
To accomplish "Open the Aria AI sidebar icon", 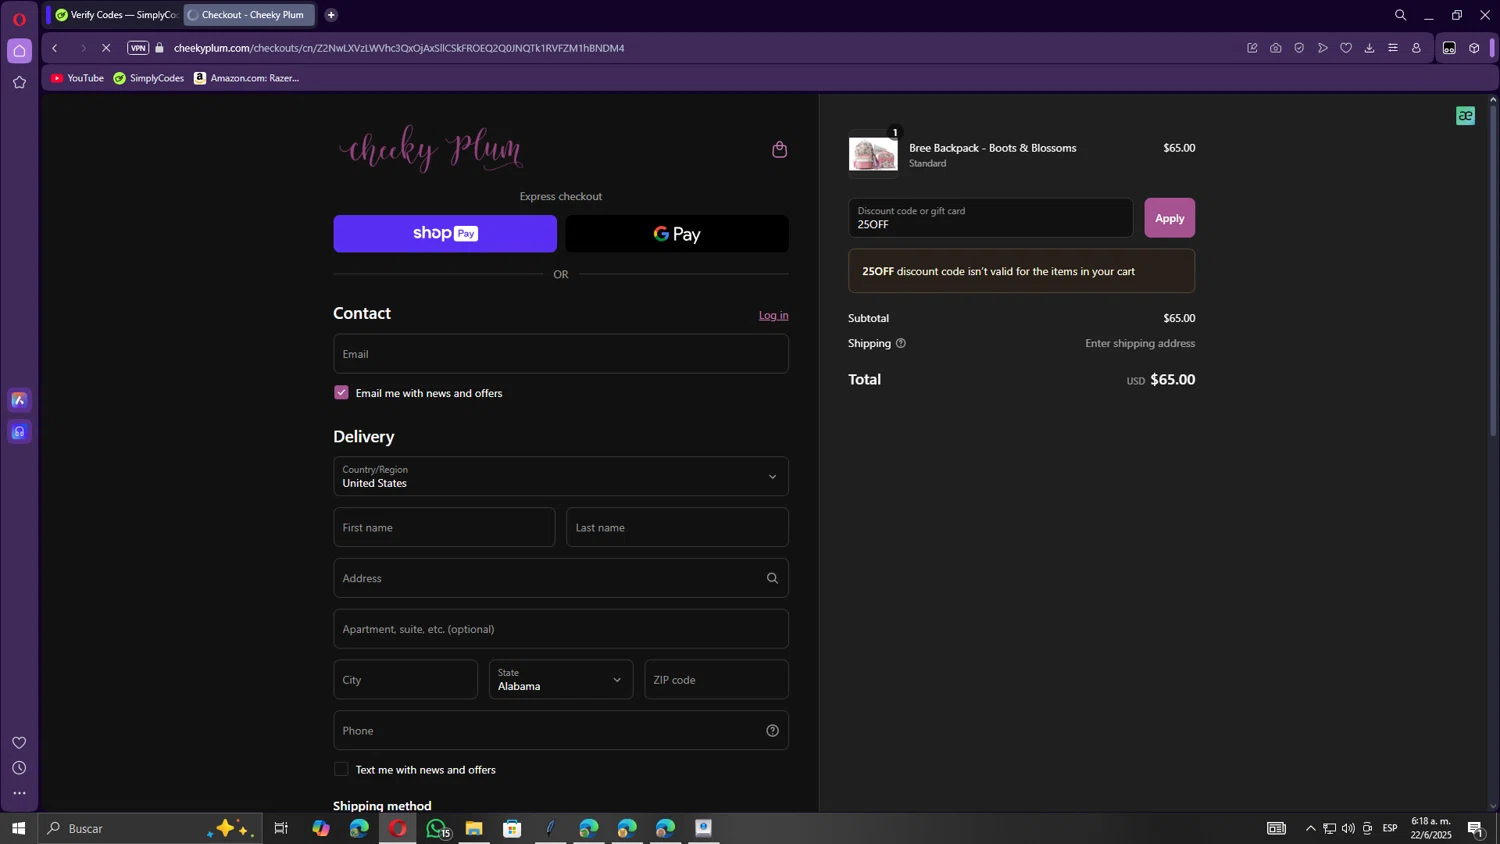I will tap(19, 400).
